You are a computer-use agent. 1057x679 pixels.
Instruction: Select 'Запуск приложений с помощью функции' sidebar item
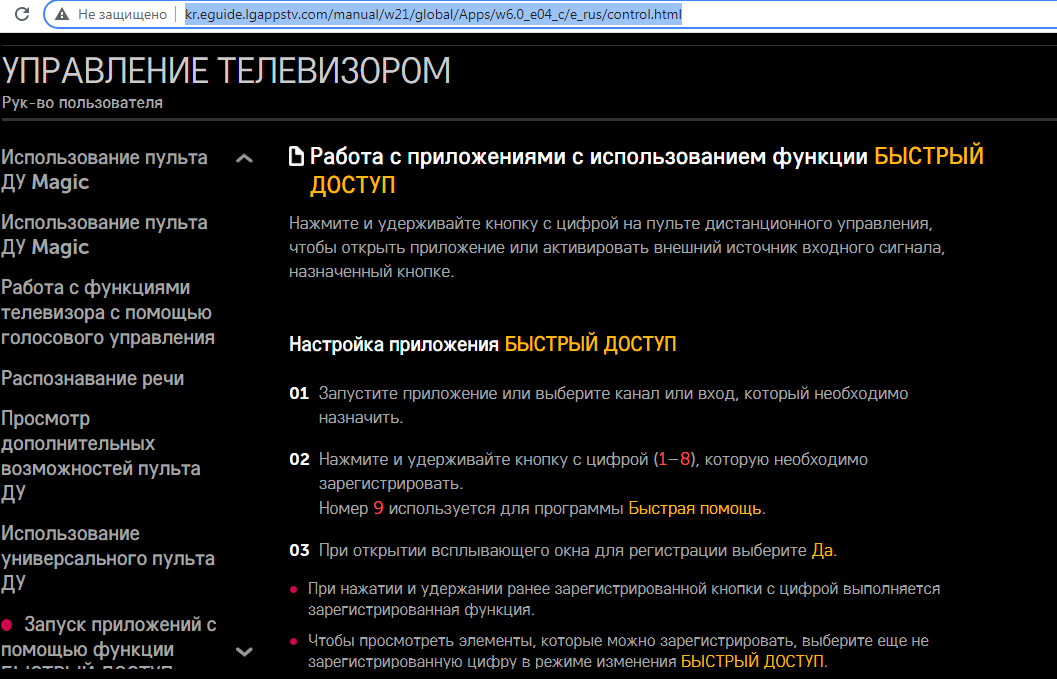pos(120,637)
